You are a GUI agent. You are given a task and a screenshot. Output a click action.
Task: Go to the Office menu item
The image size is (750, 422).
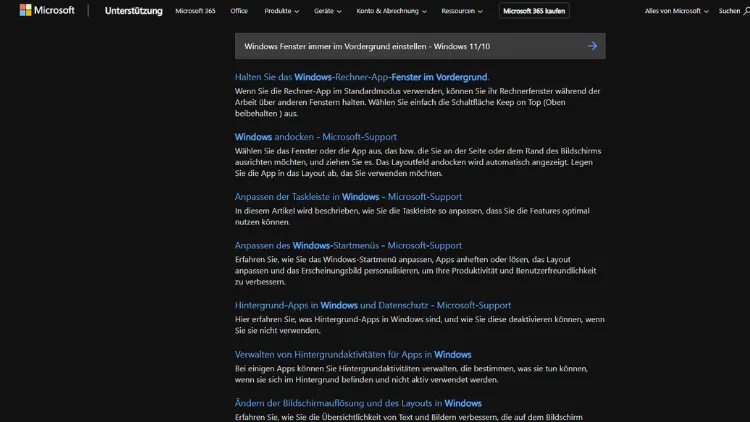click(x=239, y=11)
